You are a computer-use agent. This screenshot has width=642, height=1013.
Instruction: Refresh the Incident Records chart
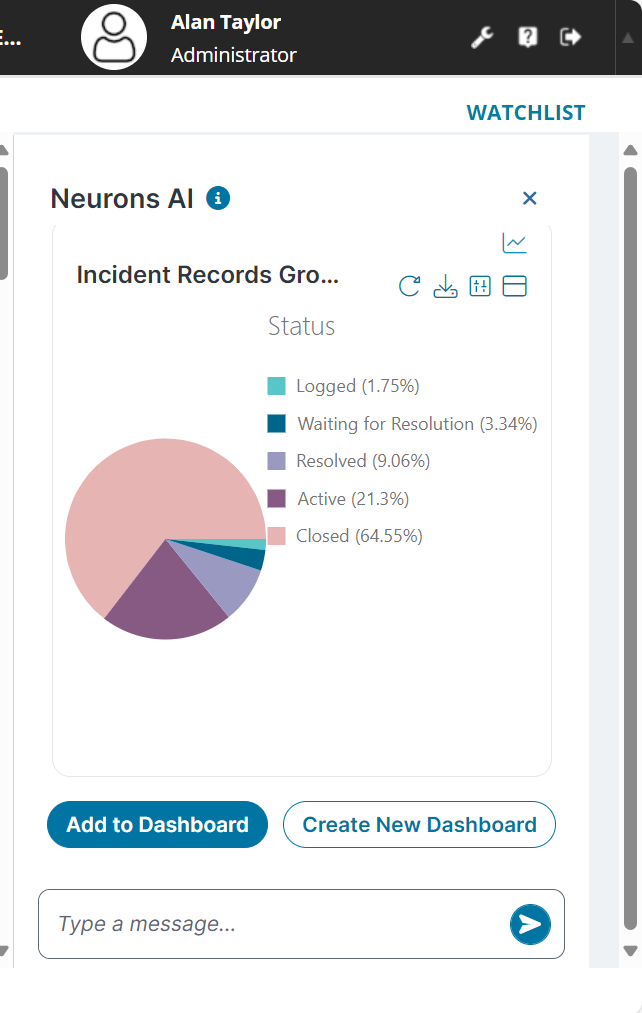(x=410, y=287)
